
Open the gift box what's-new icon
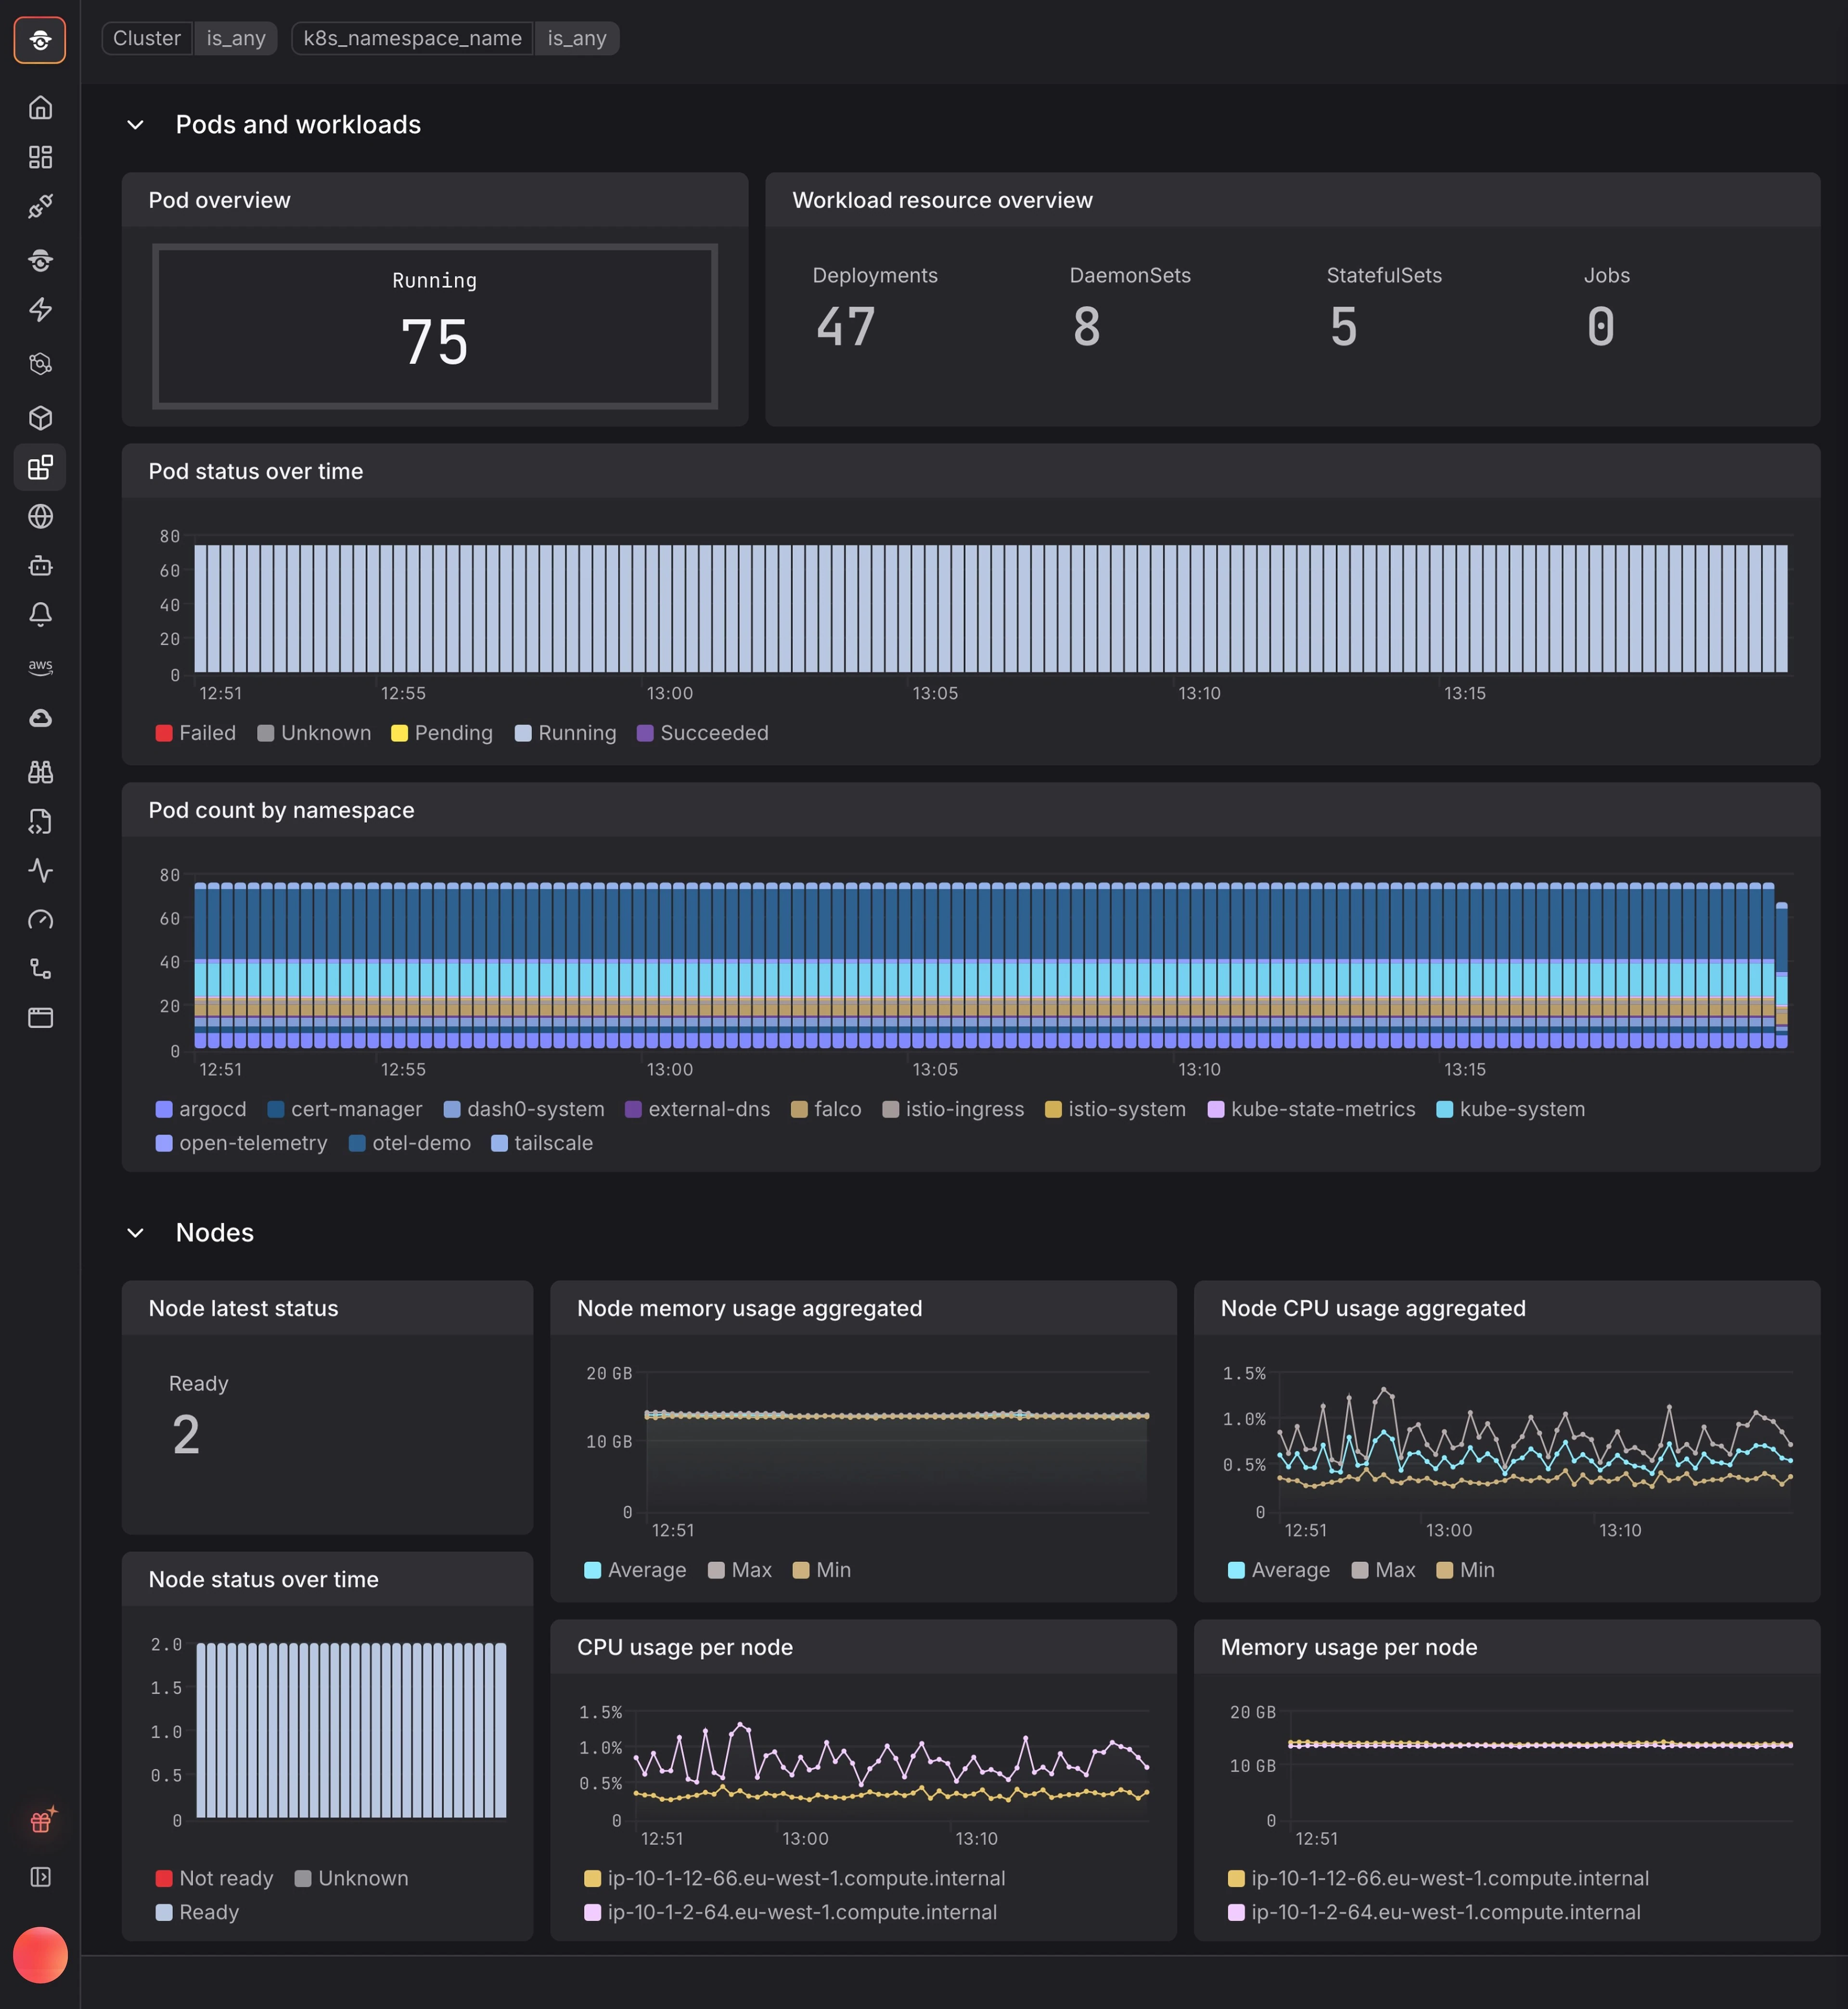pyautogui.click(x=41, y=1821)
